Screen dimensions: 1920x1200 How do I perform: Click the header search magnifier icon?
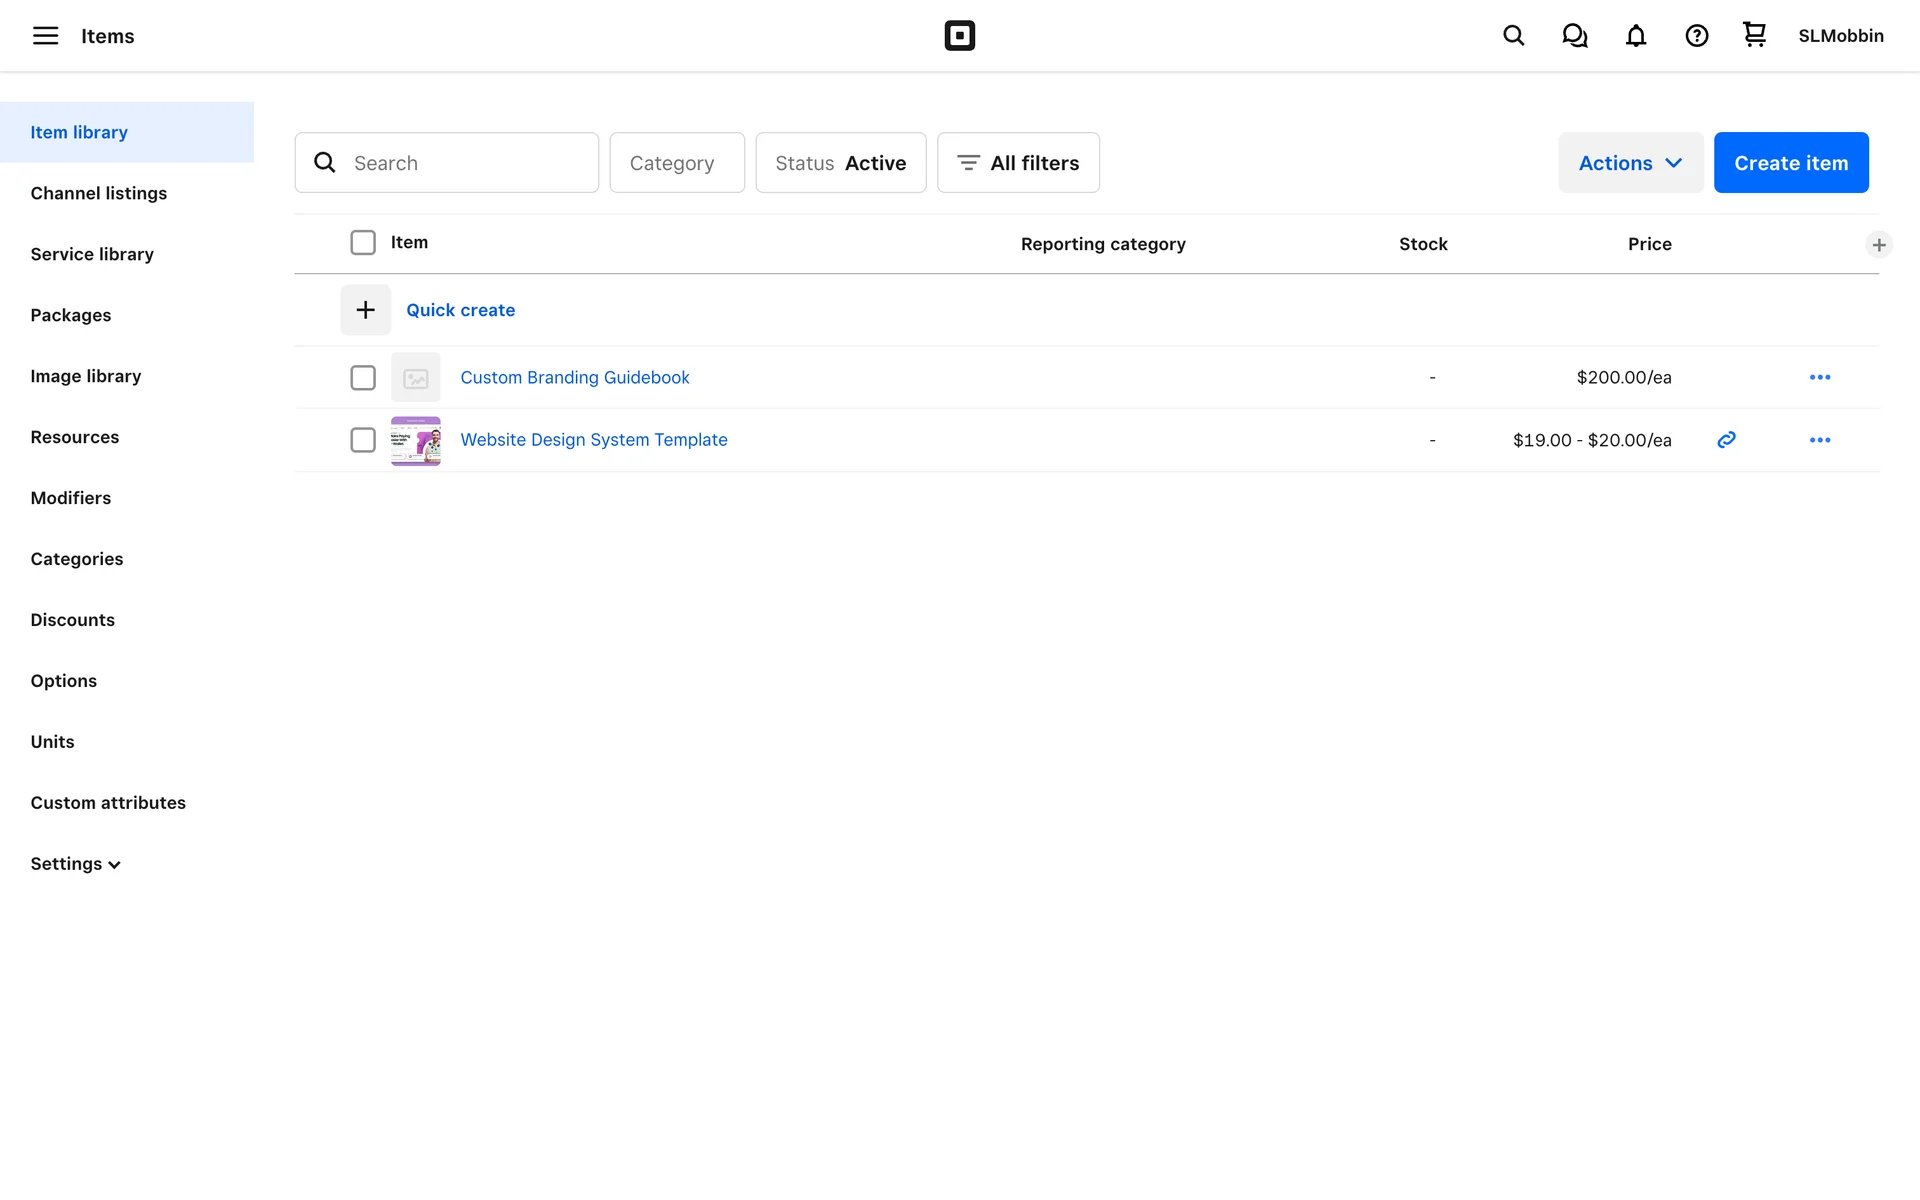click(1513, 36)
